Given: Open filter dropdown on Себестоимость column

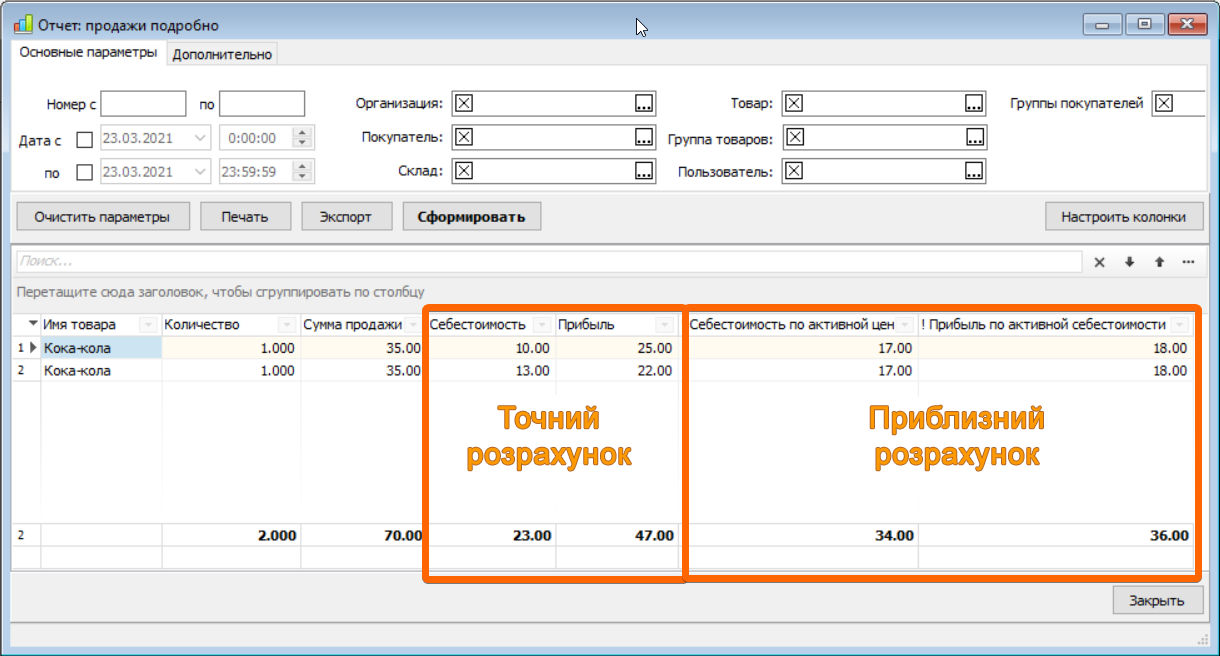Looking at the screenshot, I should (543, 325).
